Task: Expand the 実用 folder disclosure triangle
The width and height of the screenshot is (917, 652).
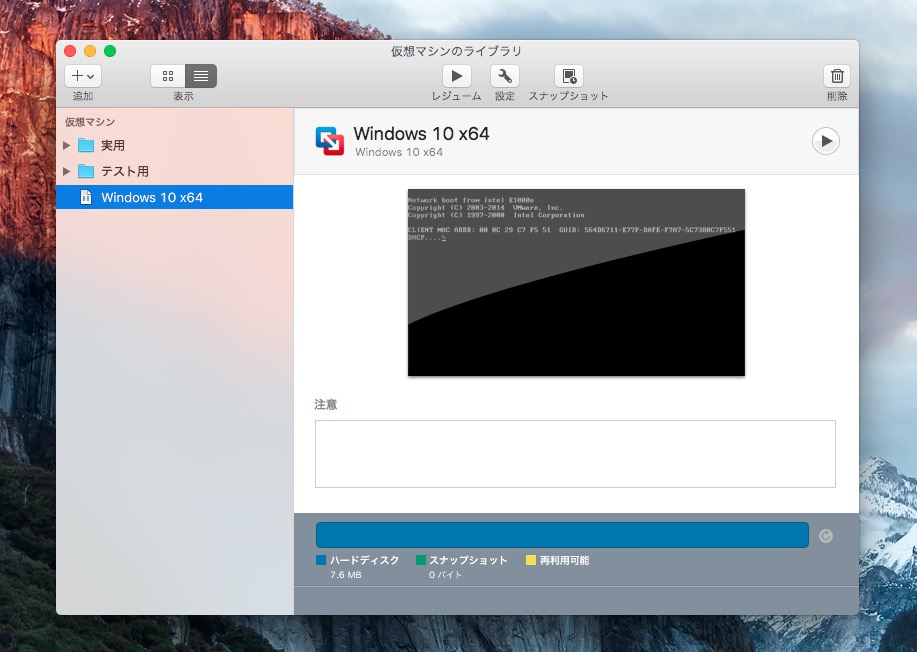Action: [67, 145]
